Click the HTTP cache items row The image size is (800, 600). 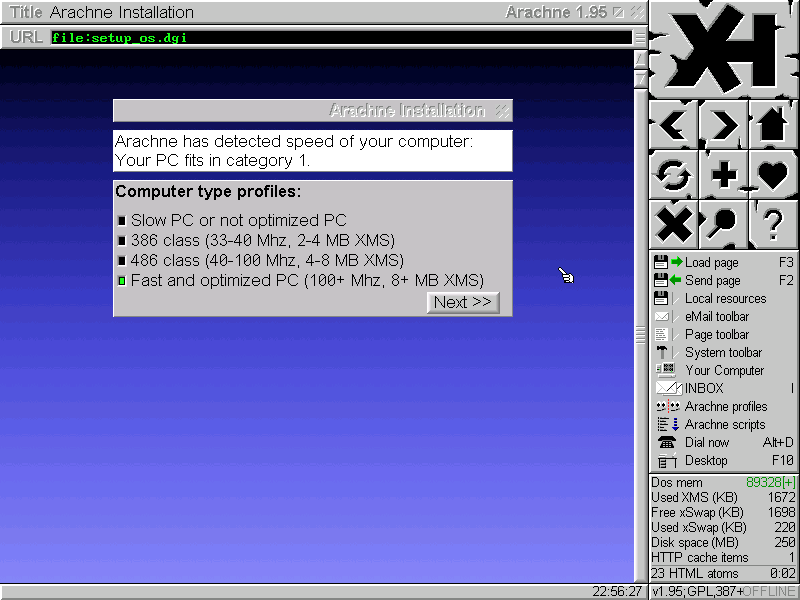click(723, 557)
